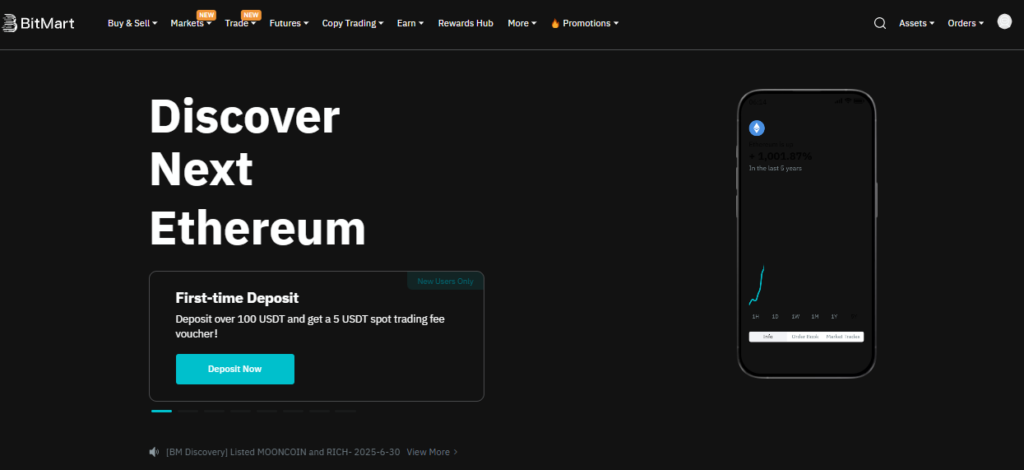The width and height of the screenshot is (1024, 470).
Task: Expand the Earn menu
Action: point(410,24)
